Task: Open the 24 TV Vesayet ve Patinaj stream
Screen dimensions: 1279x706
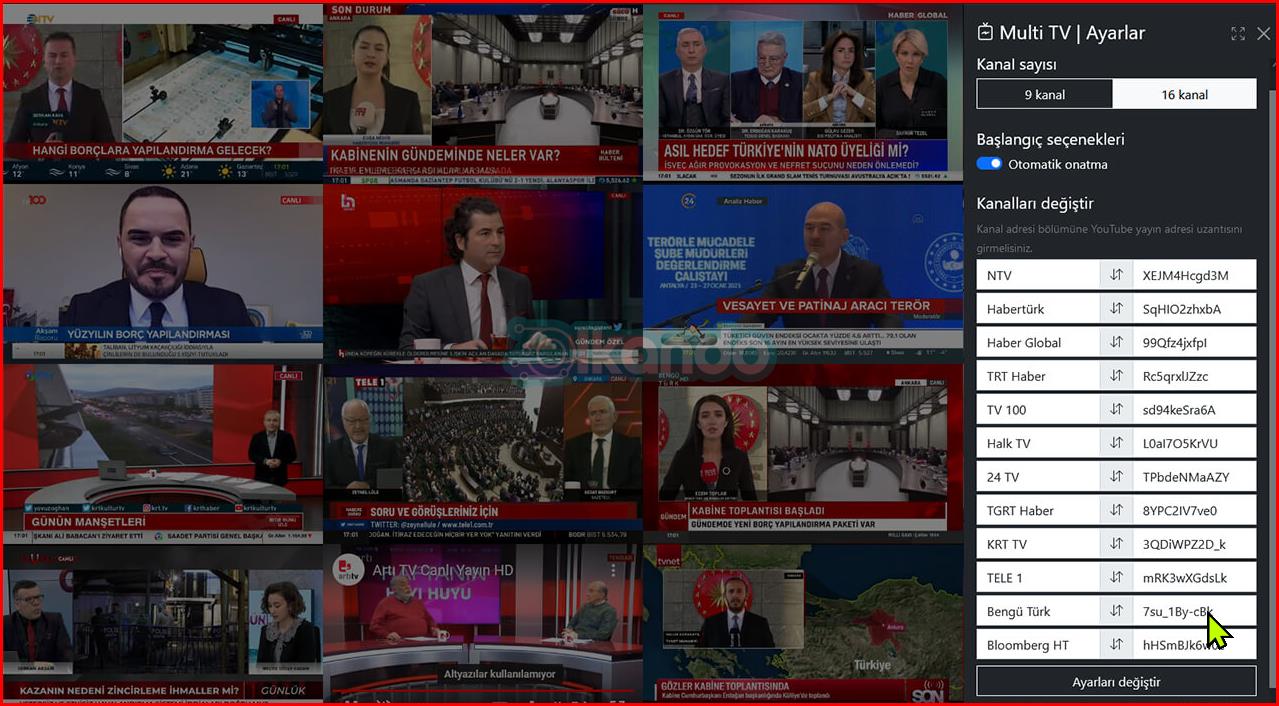Action: [x=801, y=272]
